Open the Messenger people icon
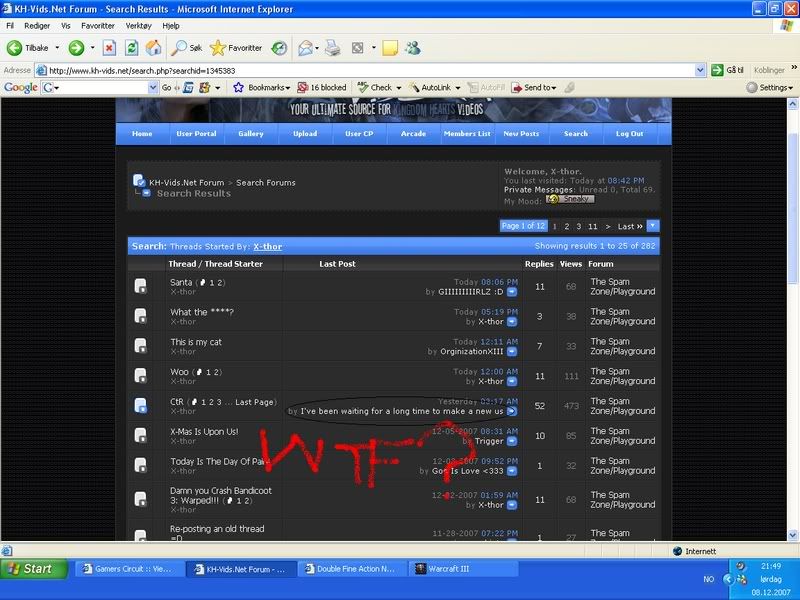The width and height of the screenshot is (800, 600). [413, 48]
